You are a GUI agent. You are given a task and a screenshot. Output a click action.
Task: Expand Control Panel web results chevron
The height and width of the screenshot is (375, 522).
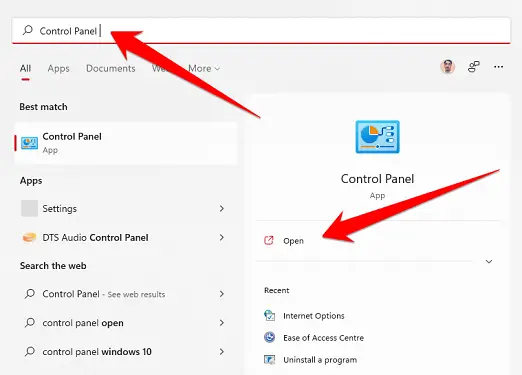[x=222, y=294]
